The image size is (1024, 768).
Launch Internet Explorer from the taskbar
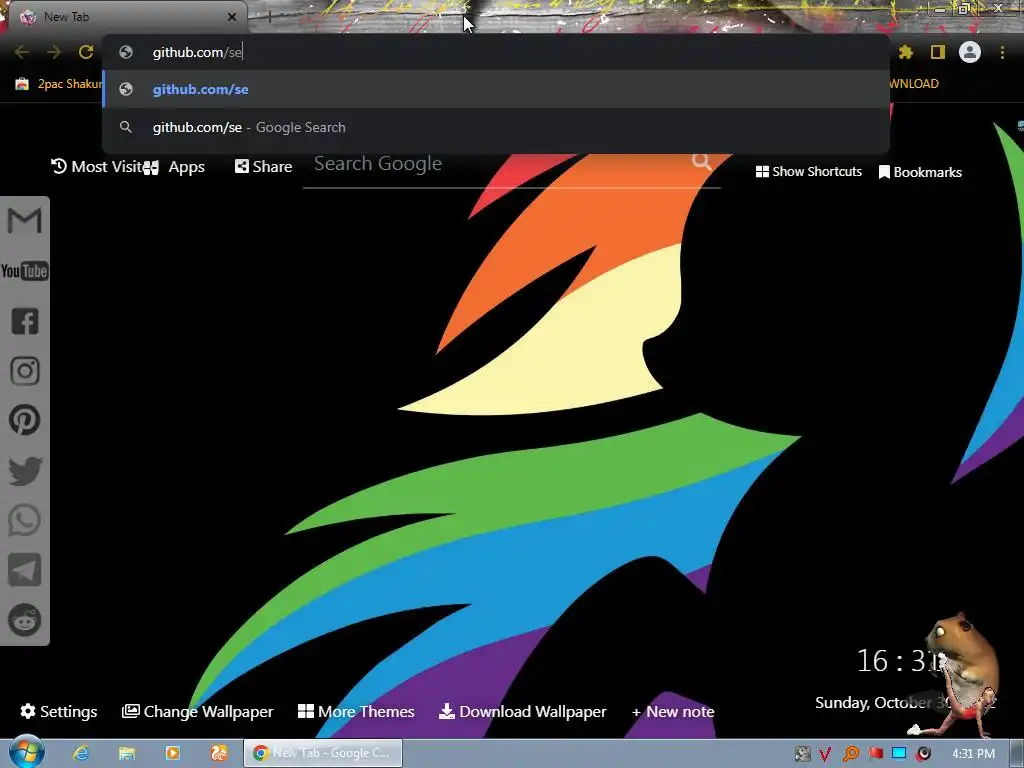coord(81,753)
